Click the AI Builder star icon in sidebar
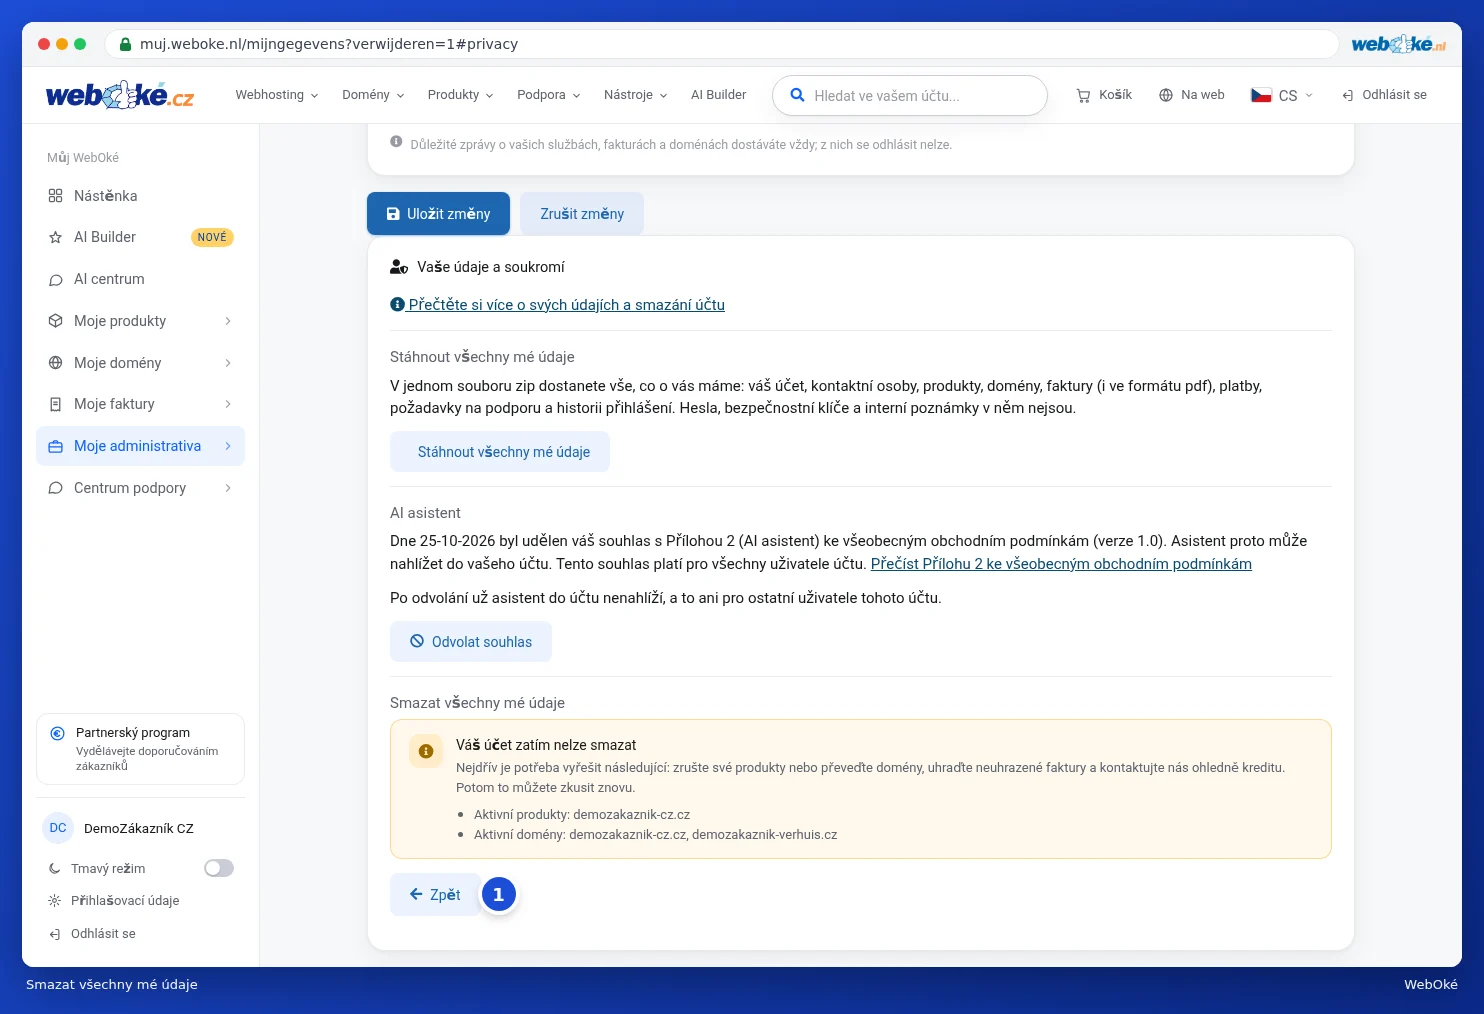 click(x=55, y=238)
